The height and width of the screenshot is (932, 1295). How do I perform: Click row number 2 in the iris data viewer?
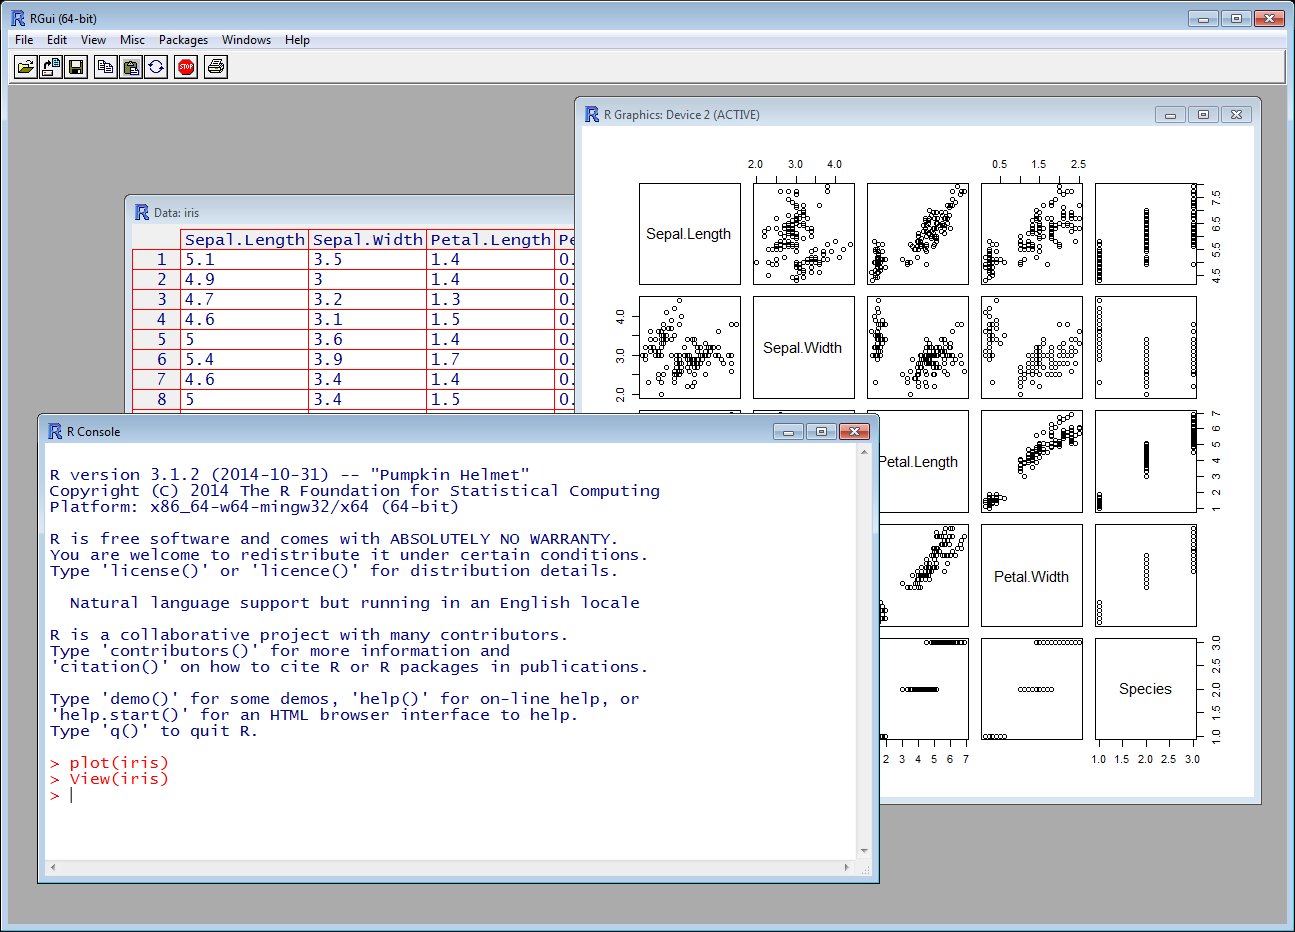click(157, 280)
